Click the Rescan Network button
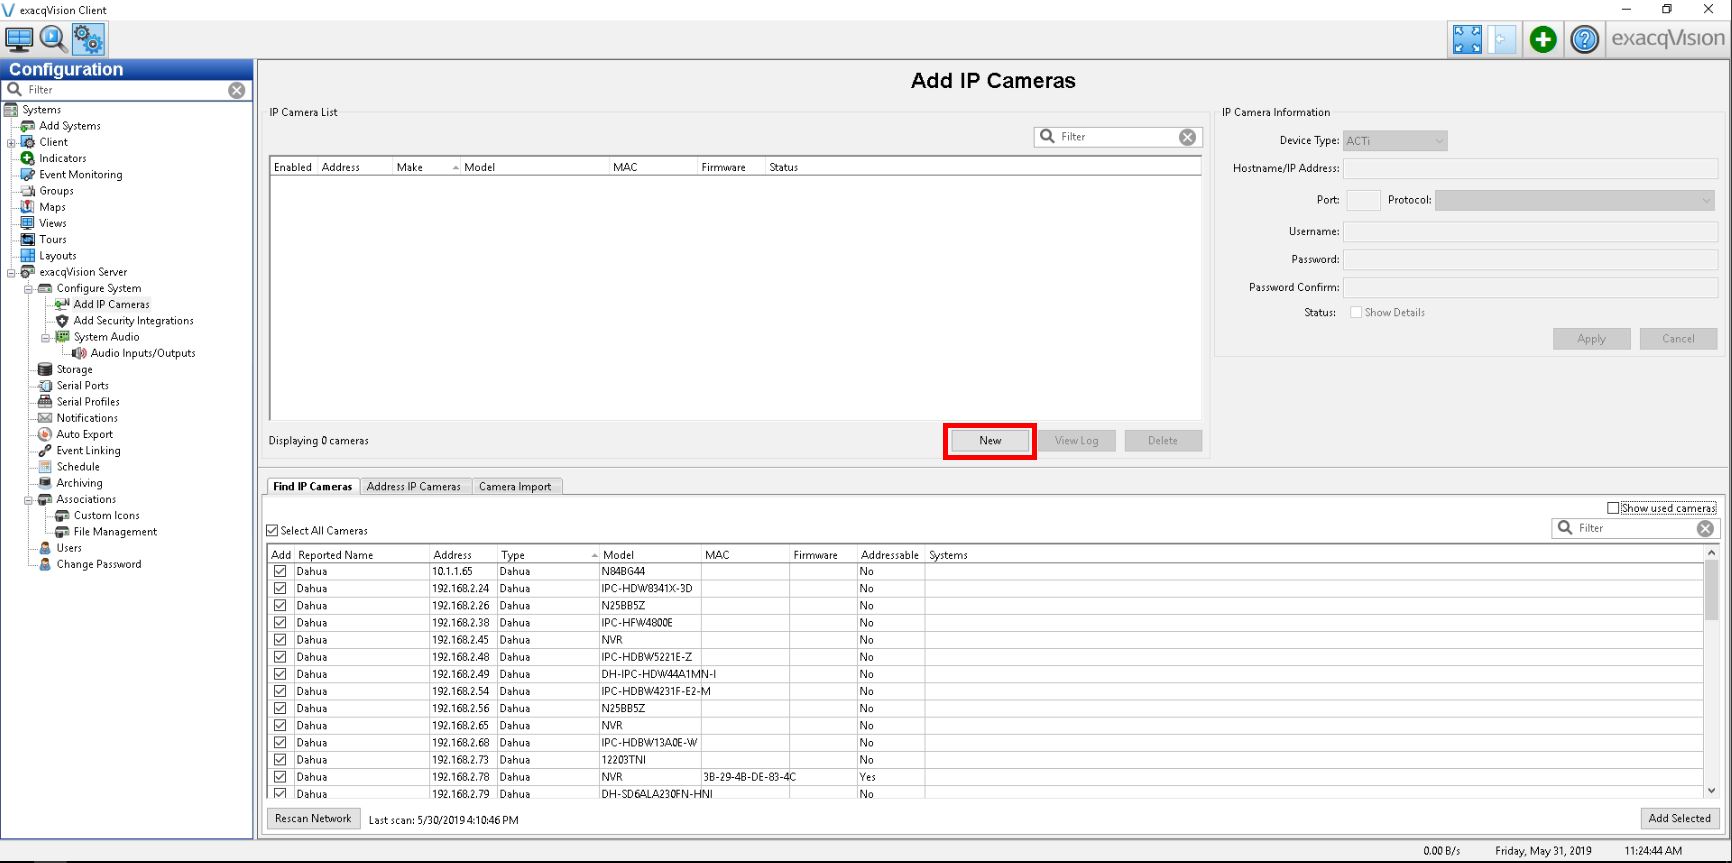 [313, 819]
